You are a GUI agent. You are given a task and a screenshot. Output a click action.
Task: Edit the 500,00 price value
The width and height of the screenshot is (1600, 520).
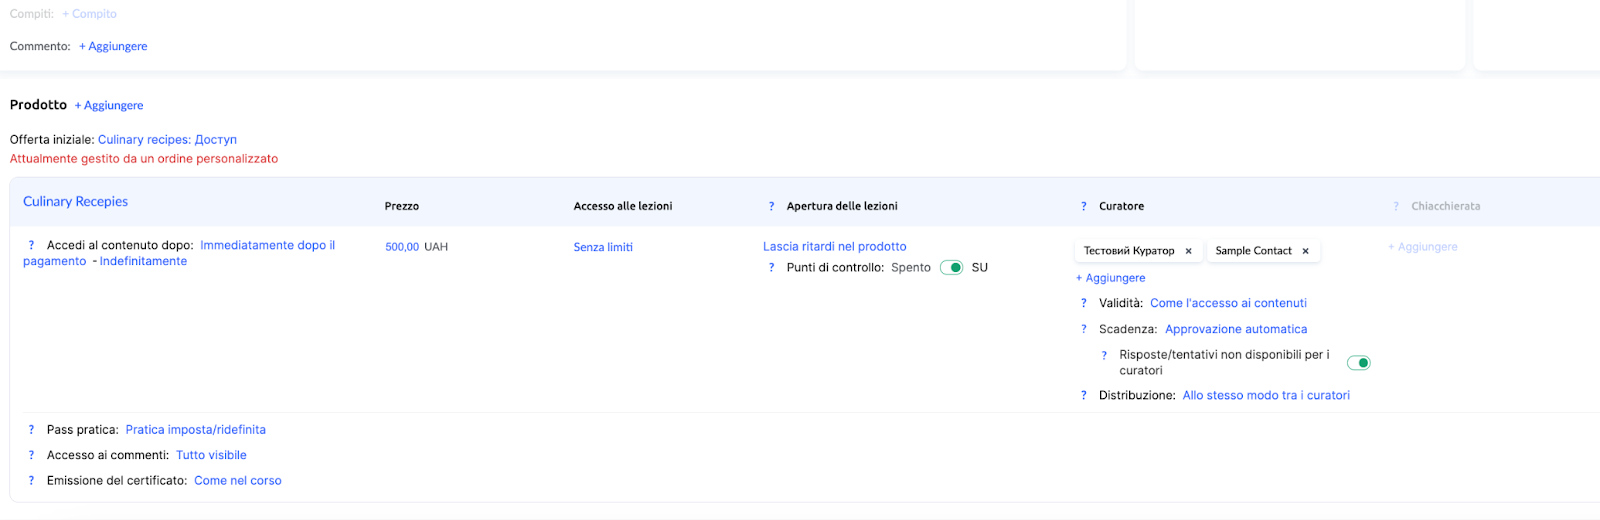click(402, 247)
